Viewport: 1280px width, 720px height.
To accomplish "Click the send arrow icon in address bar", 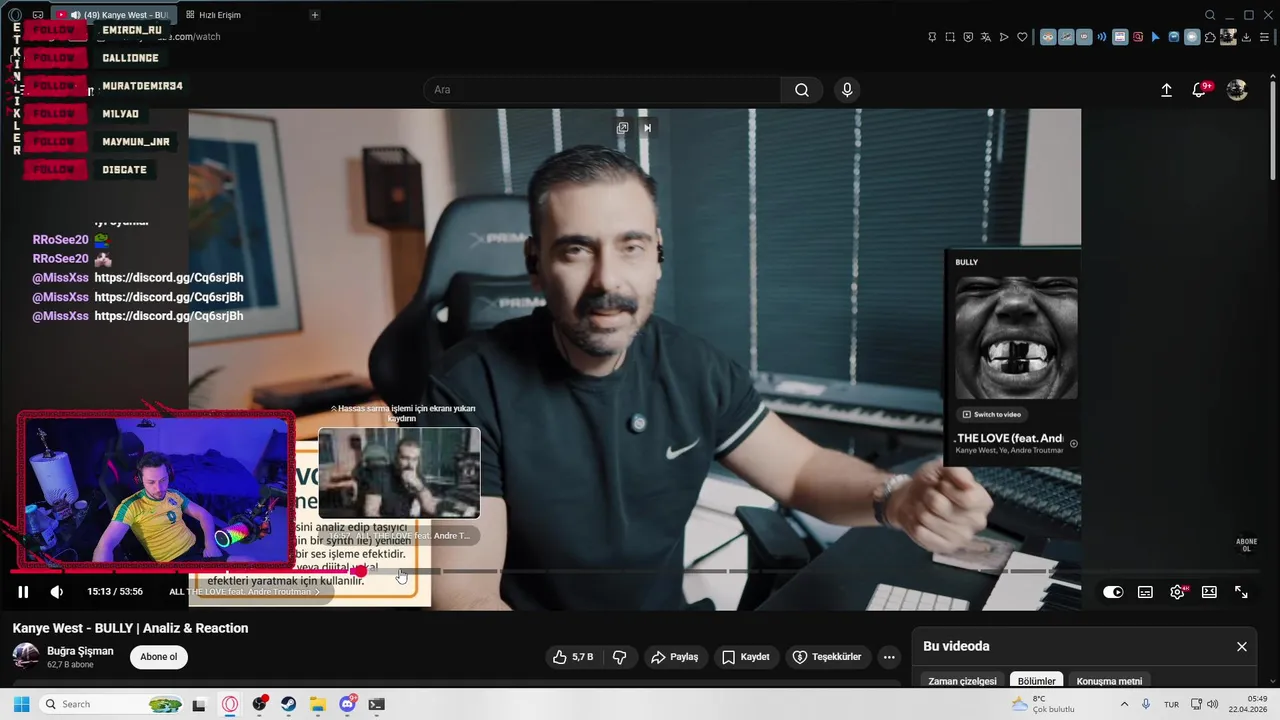I will point(1004,37).
